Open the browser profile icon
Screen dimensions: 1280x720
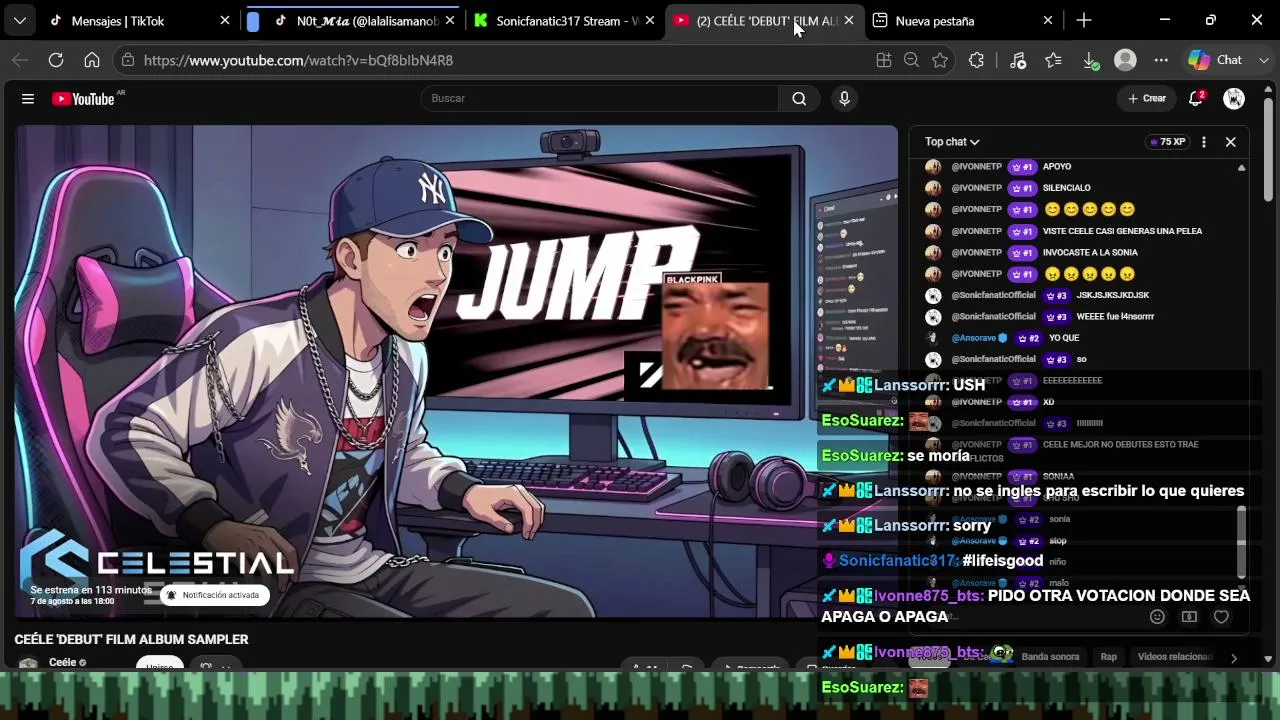(1125, 60)
